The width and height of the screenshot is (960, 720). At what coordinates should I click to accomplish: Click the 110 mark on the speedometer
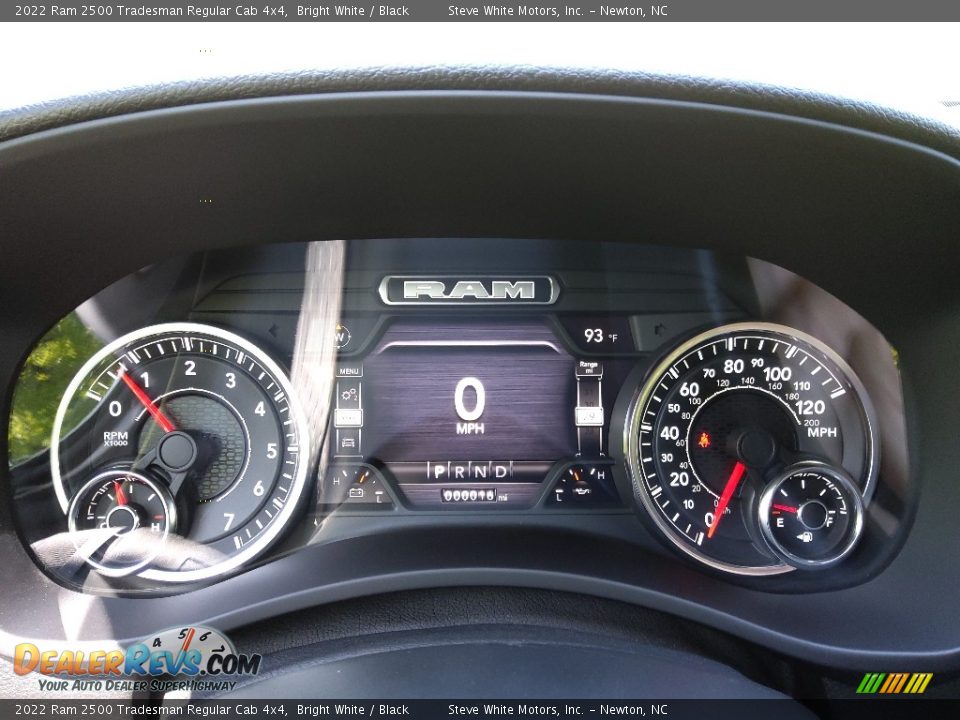[801, 386]
